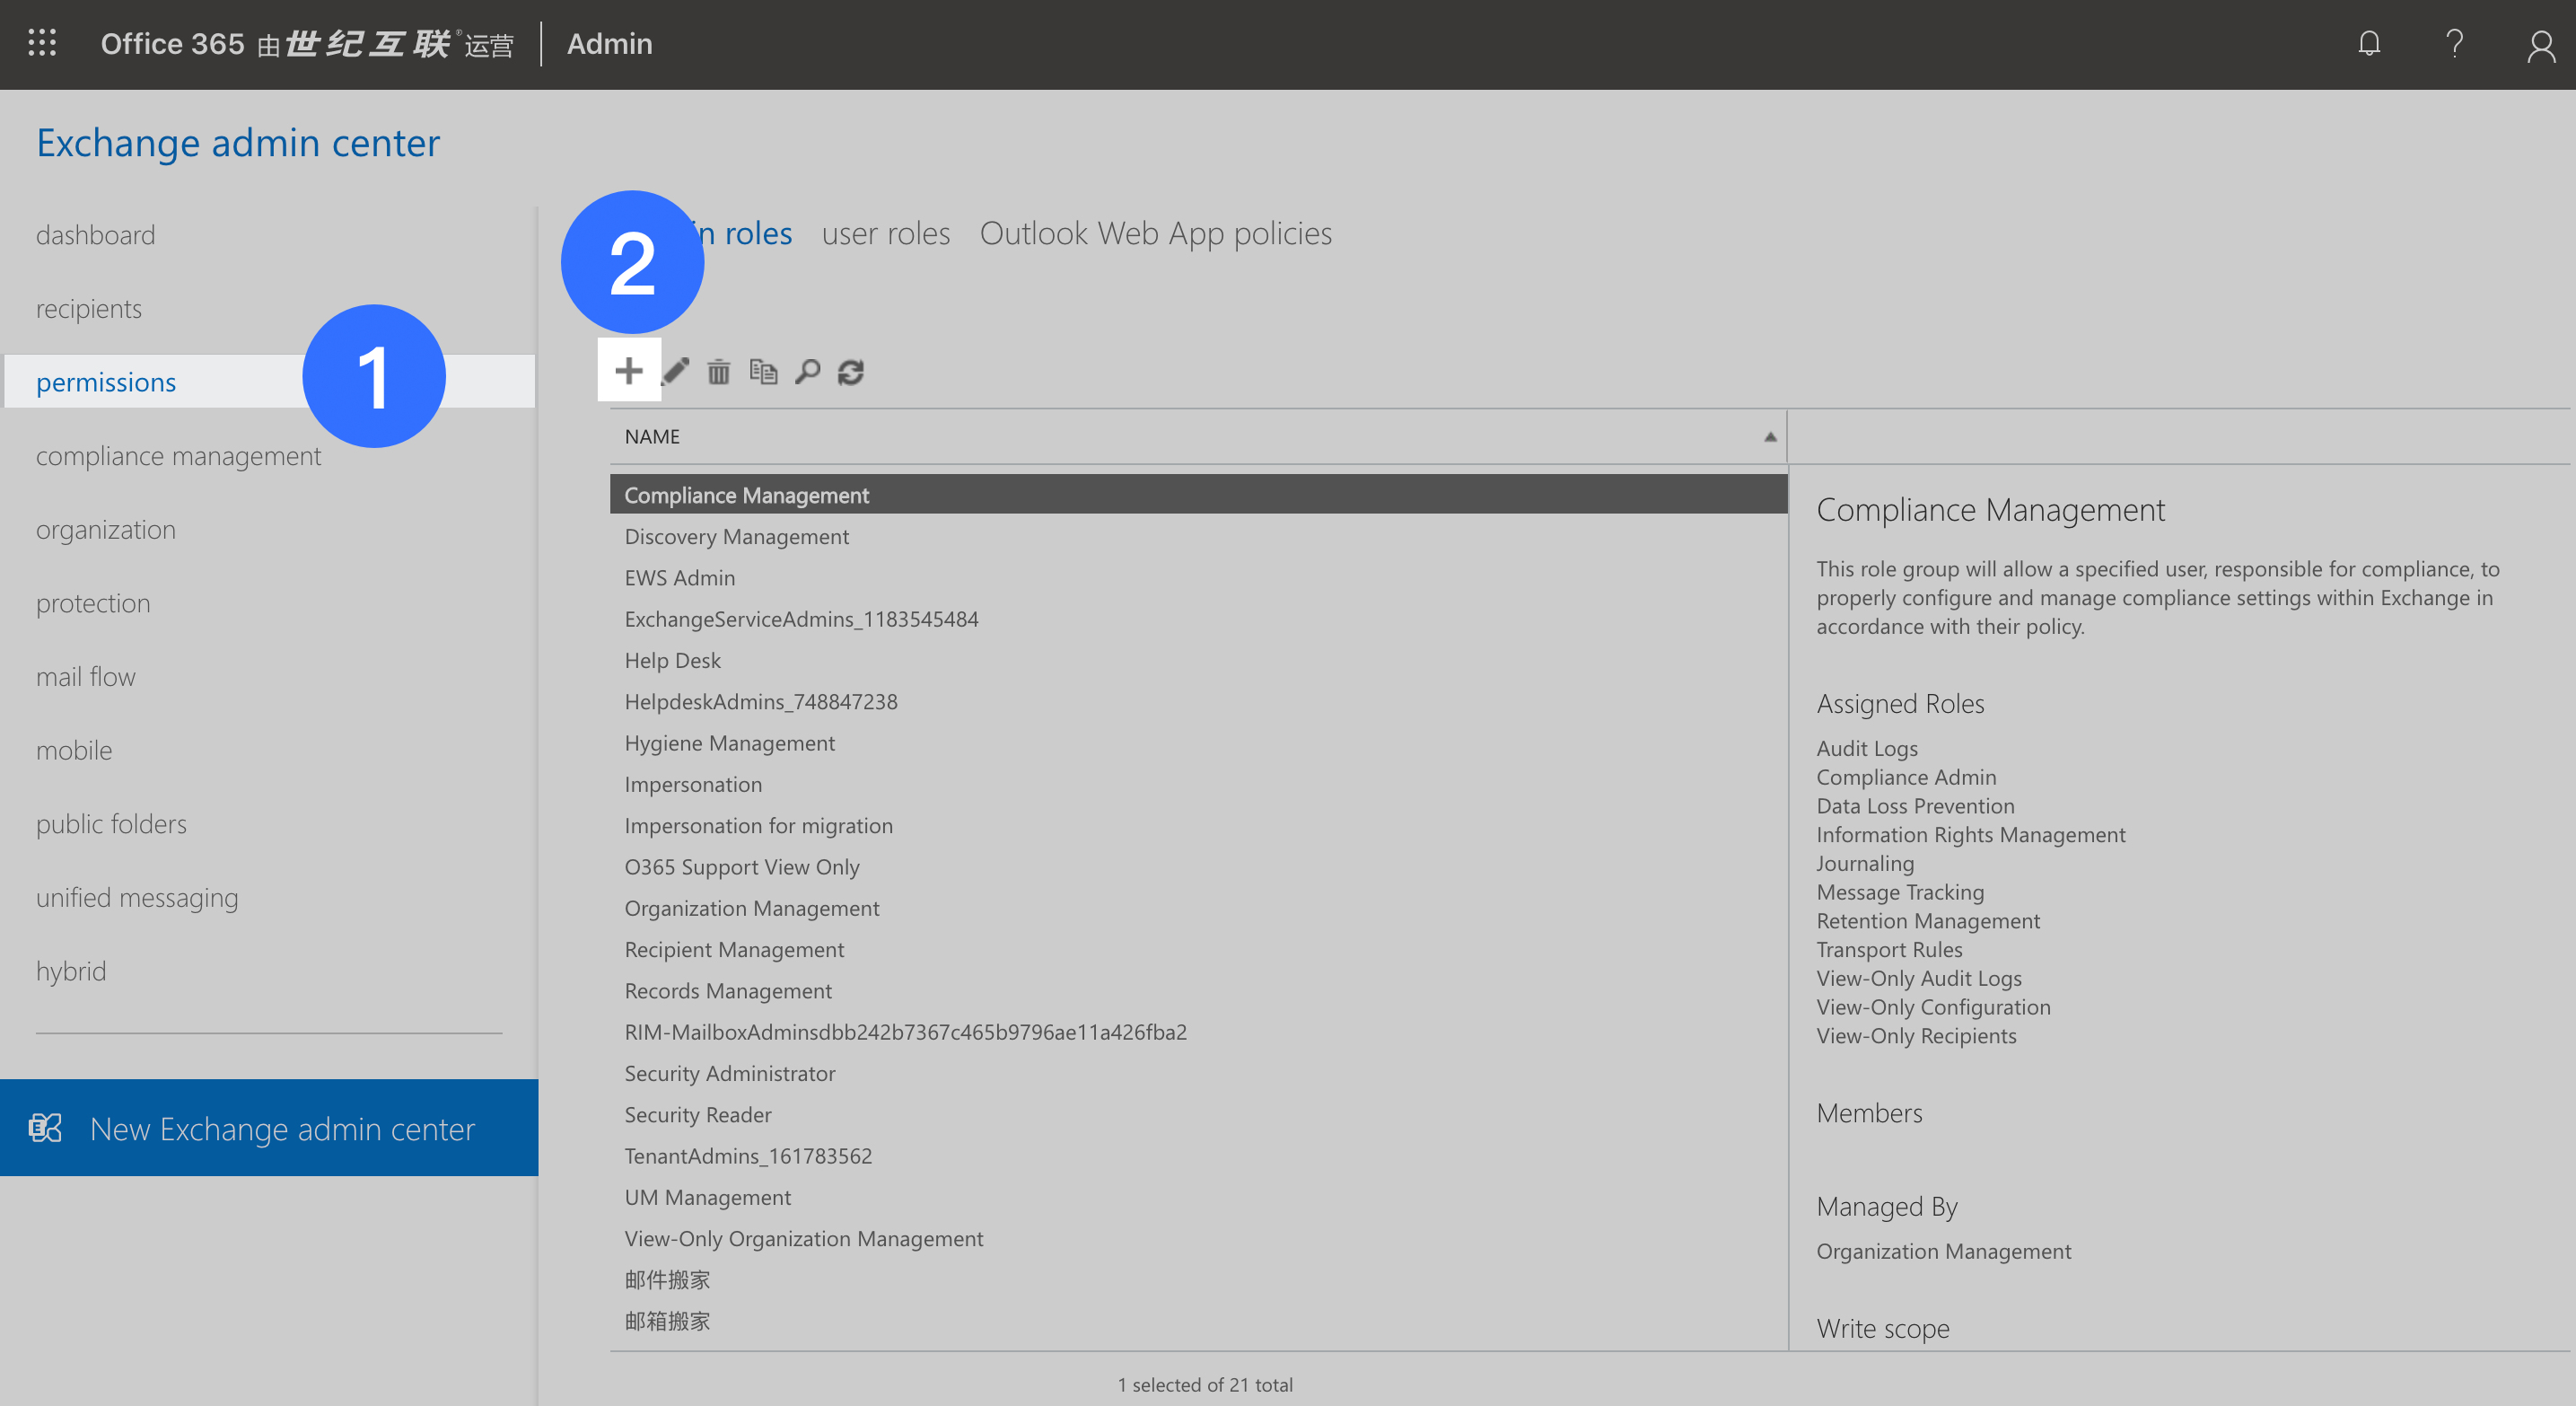Change sort order of the NAME column
Viewport: 2576px width, 1406px height.
(1768, 436)
